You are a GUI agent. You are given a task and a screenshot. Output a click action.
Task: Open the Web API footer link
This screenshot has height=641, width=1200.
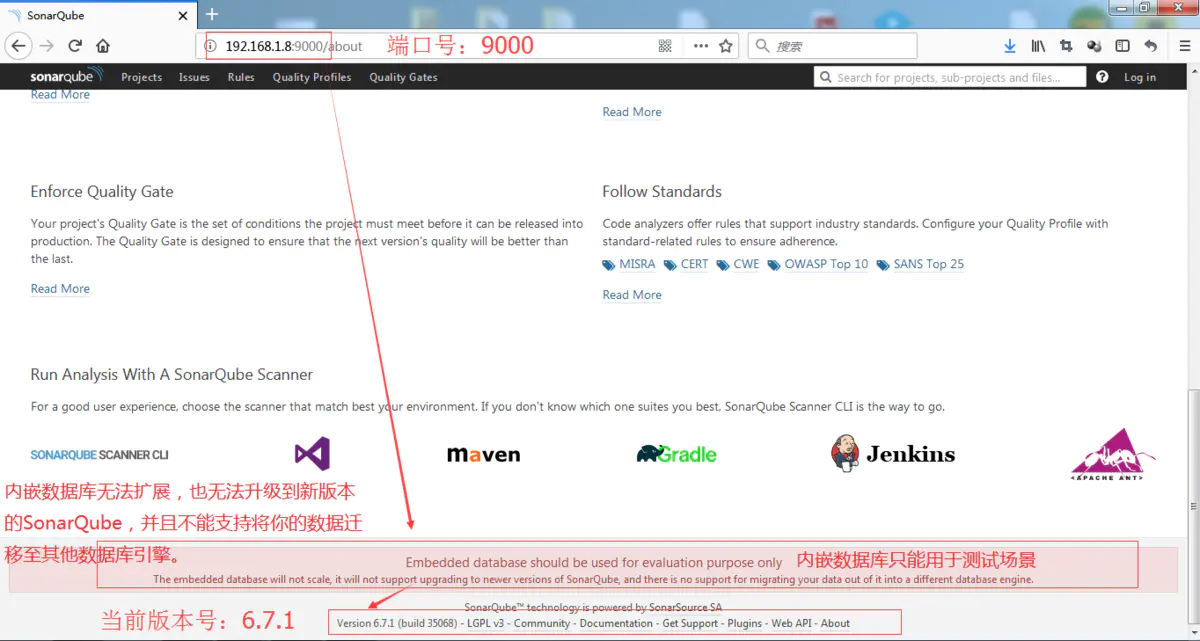(791, 623)
